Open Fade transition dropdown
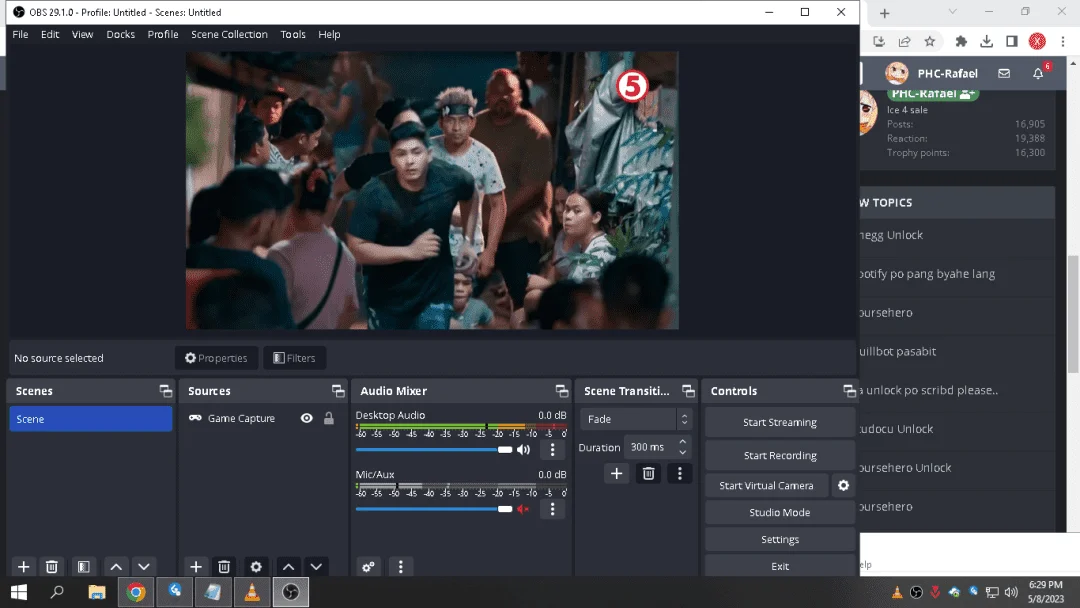 tap(635, 419)
